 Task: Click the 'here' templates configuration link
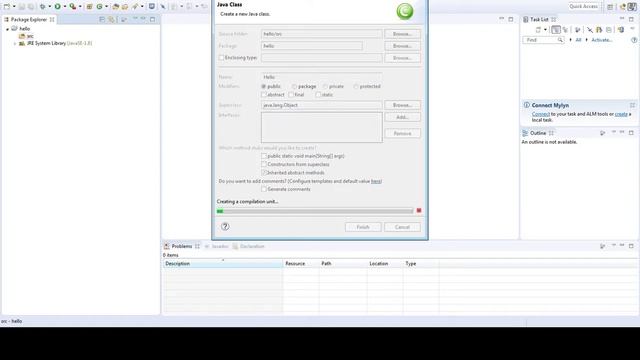(x=376, y=181)
